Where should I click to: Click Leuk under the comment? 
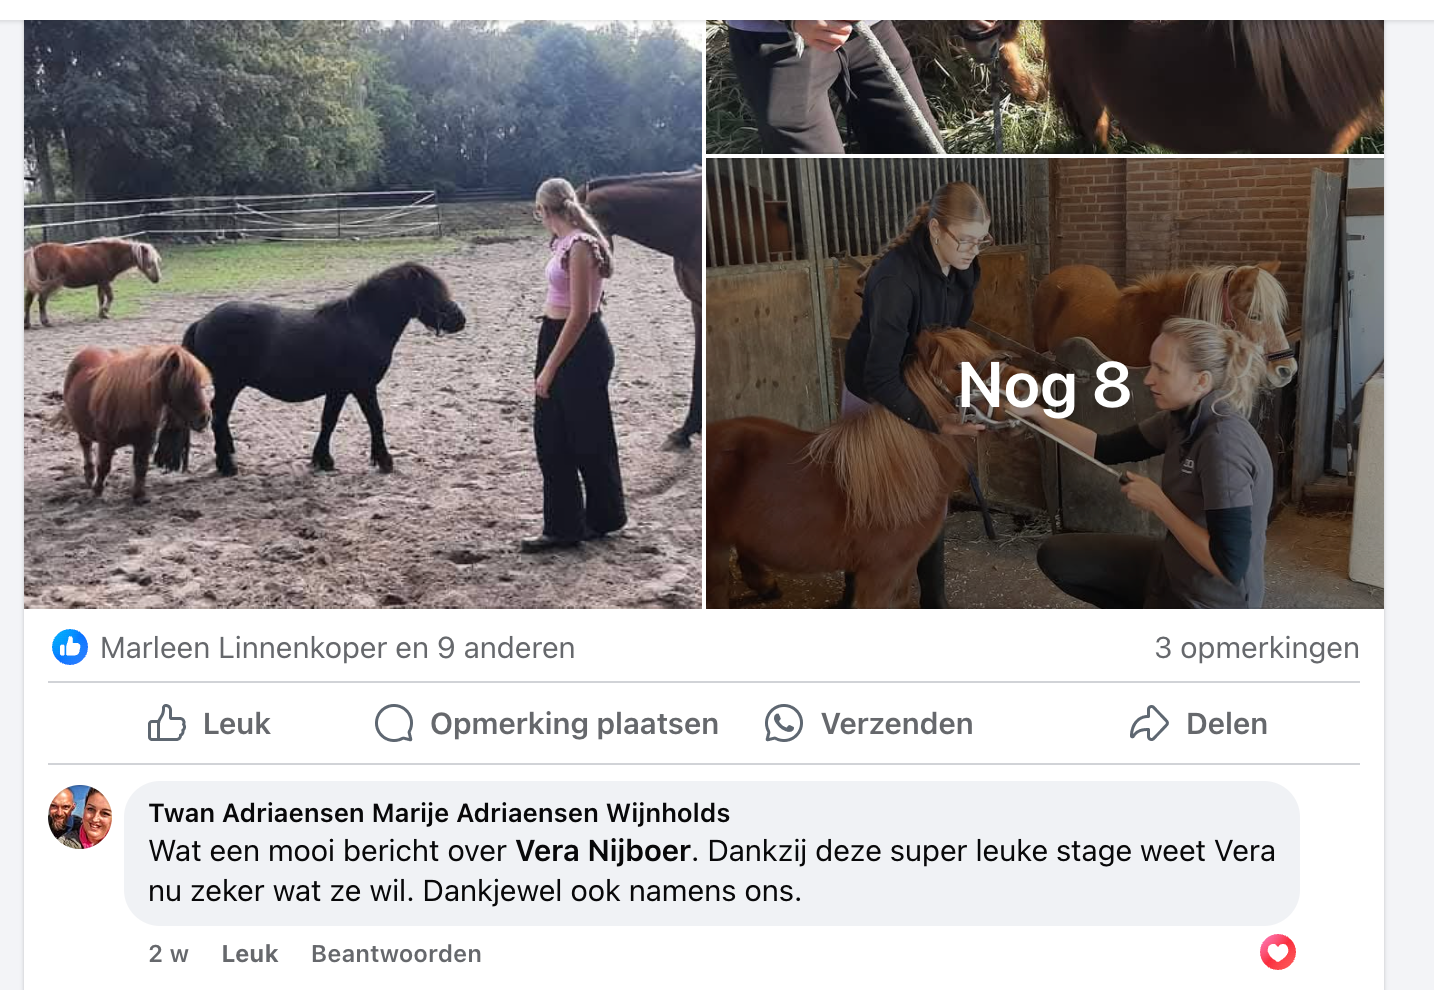250,954
